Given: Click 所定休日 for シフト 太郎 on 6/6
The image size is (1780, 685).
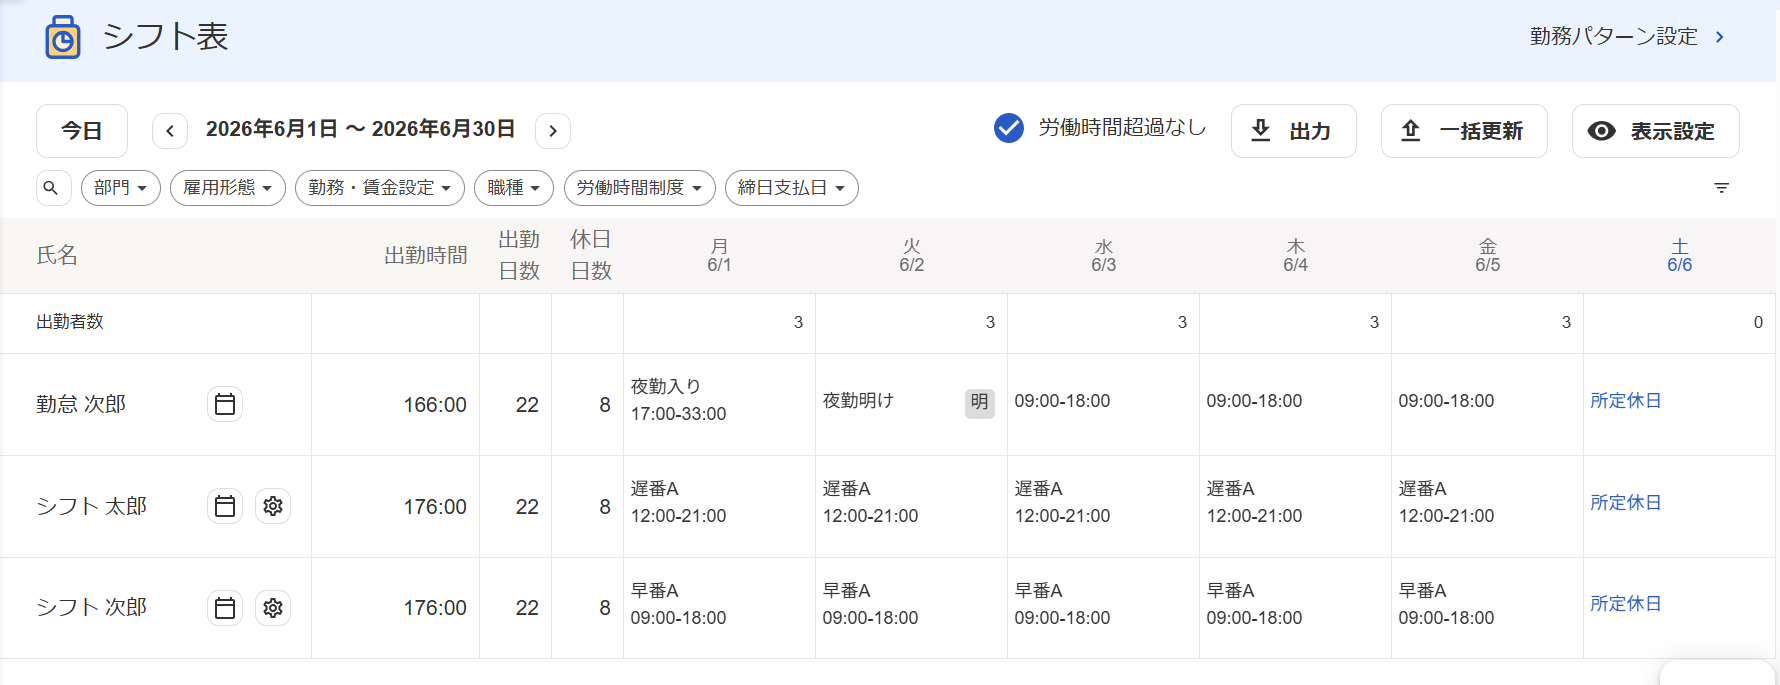Looking at the screenshot, I should (x=1626, y=503).
